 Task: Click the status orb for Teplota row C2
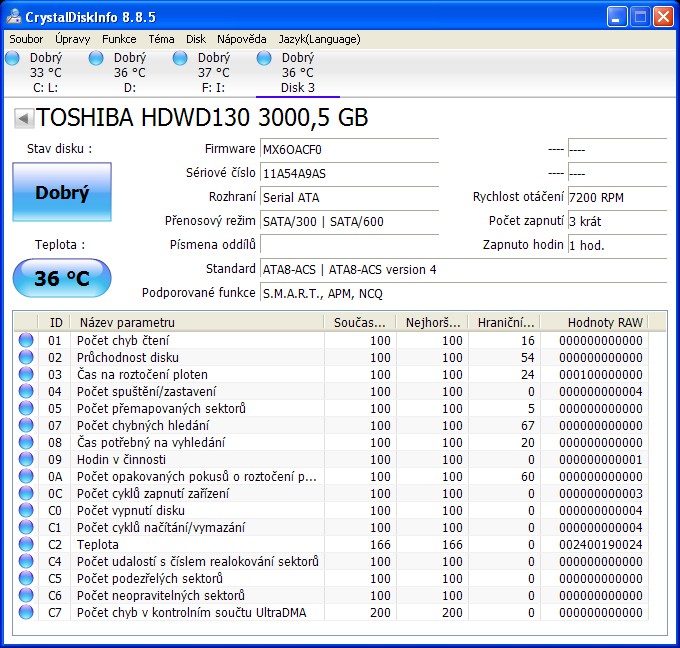pos(26,545)
